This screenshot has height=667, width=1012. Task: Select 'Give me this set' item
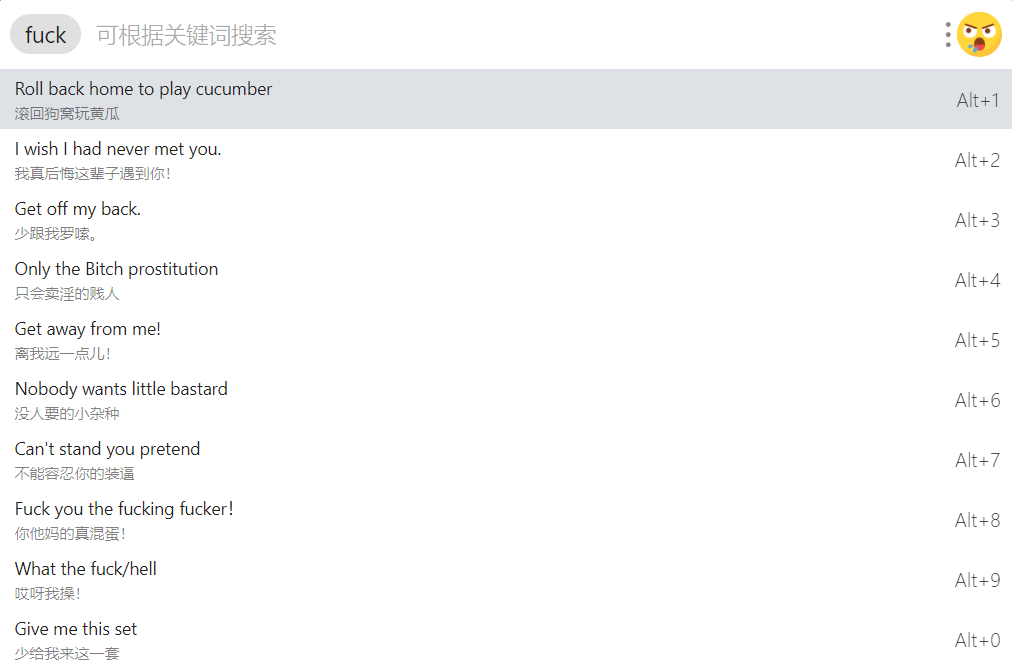(x=506, y=639)
